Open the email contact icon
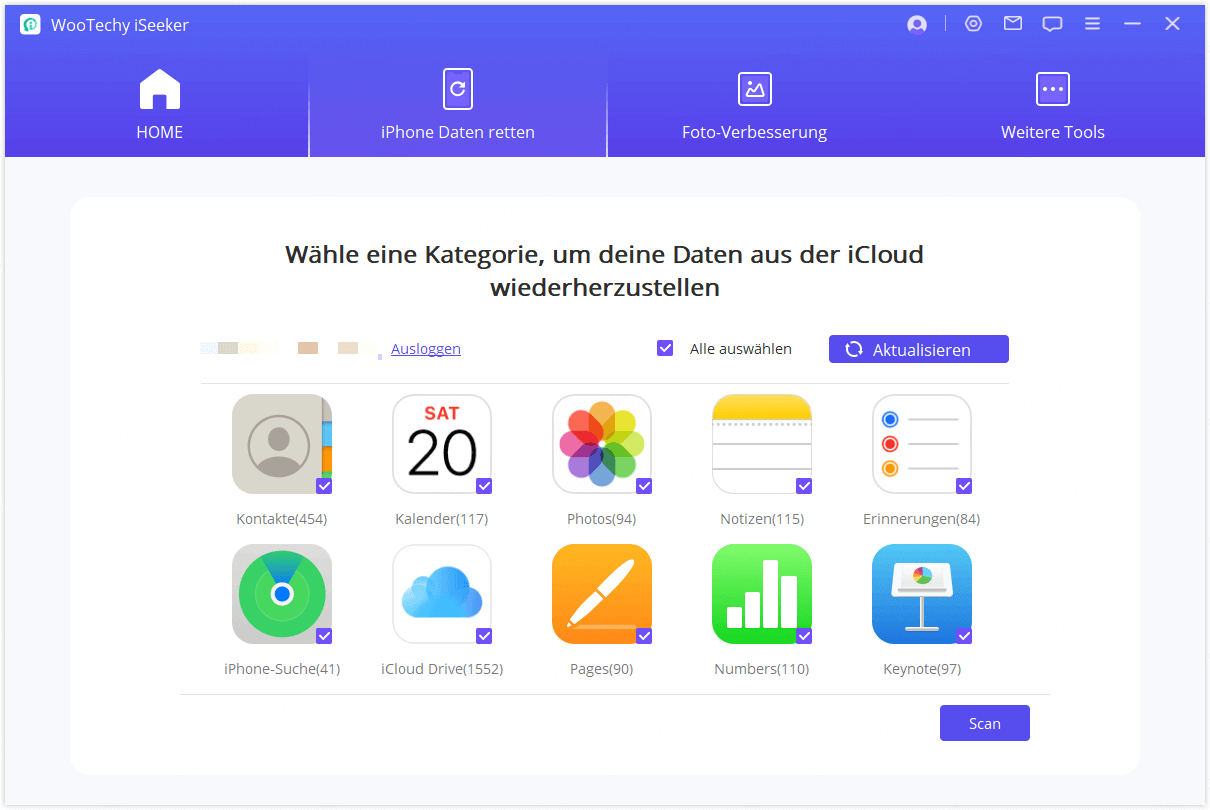 pos(1012,23)
